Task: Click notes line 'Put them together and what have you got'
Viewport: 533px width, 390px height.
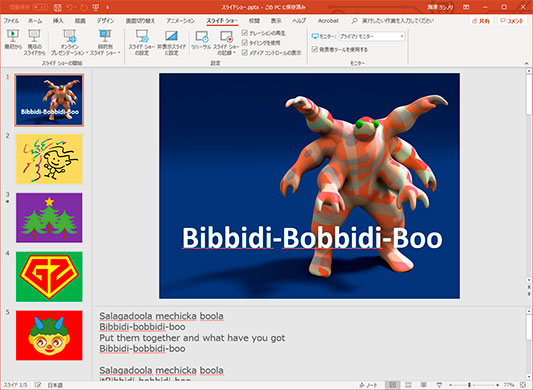Action: click(x=192, y=338)
